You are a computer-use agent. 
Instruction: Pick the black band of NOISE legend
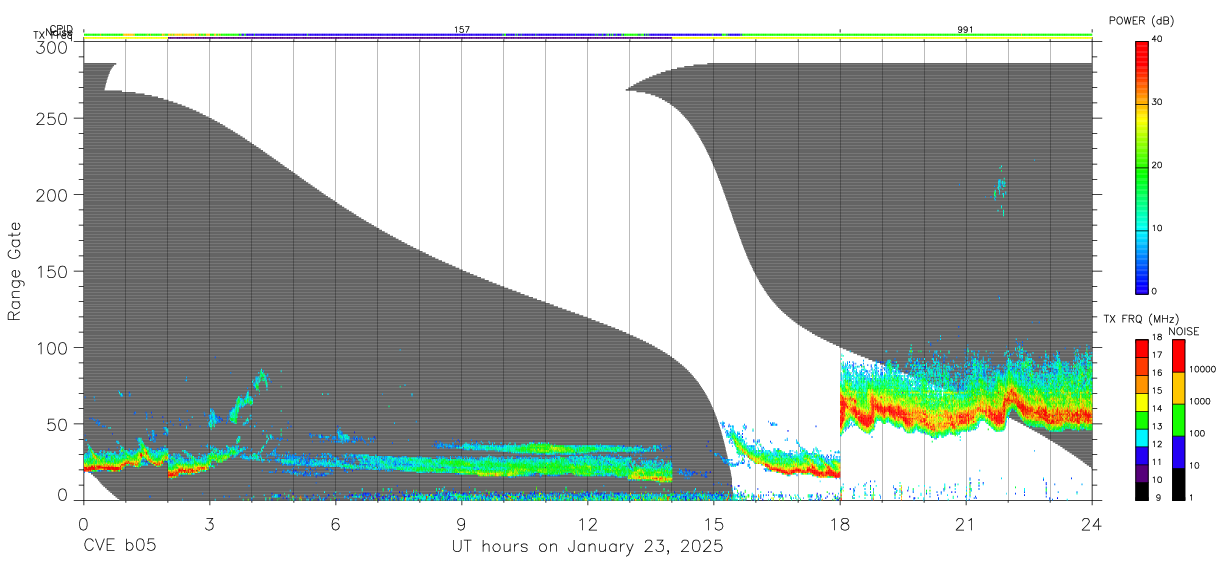click(x=1178, y=484)
